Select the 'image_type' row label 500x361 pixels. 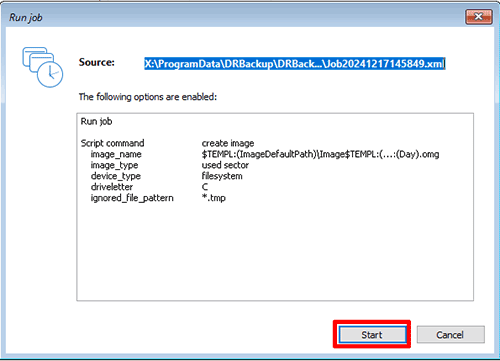click(x=114, y=165)
